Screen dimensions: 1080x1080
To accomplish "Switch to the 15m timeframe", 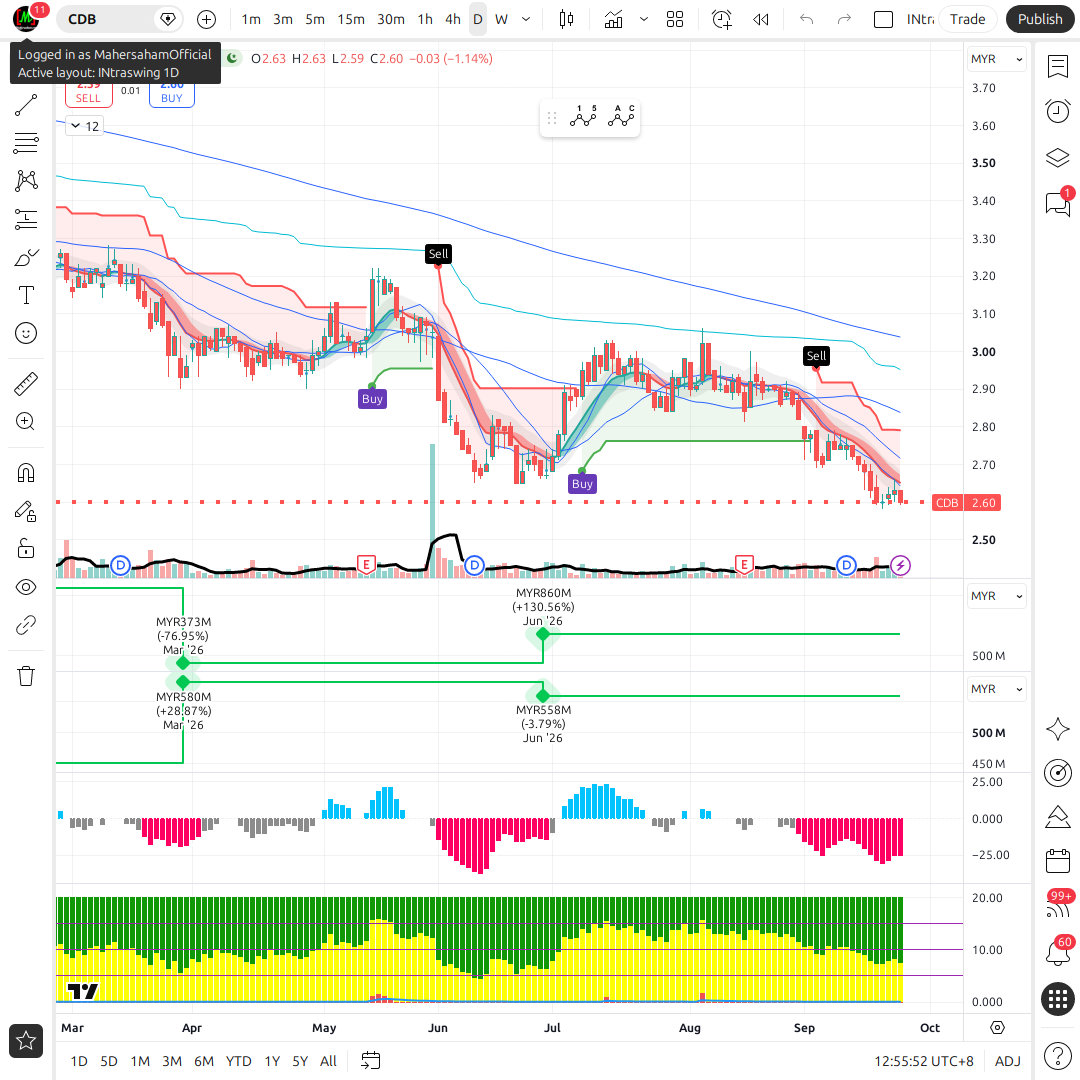I will [x=351, y=19].
